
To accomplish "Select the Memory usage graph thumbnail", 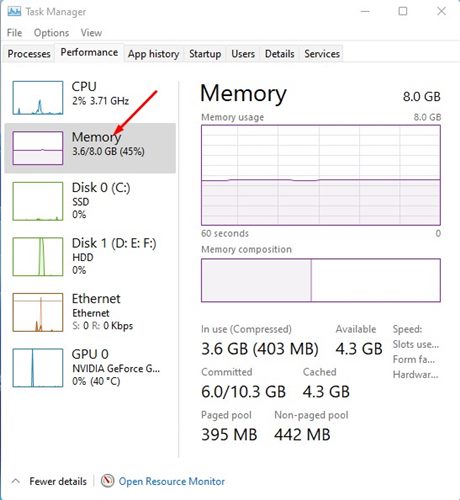I will (x=38, y=148).
